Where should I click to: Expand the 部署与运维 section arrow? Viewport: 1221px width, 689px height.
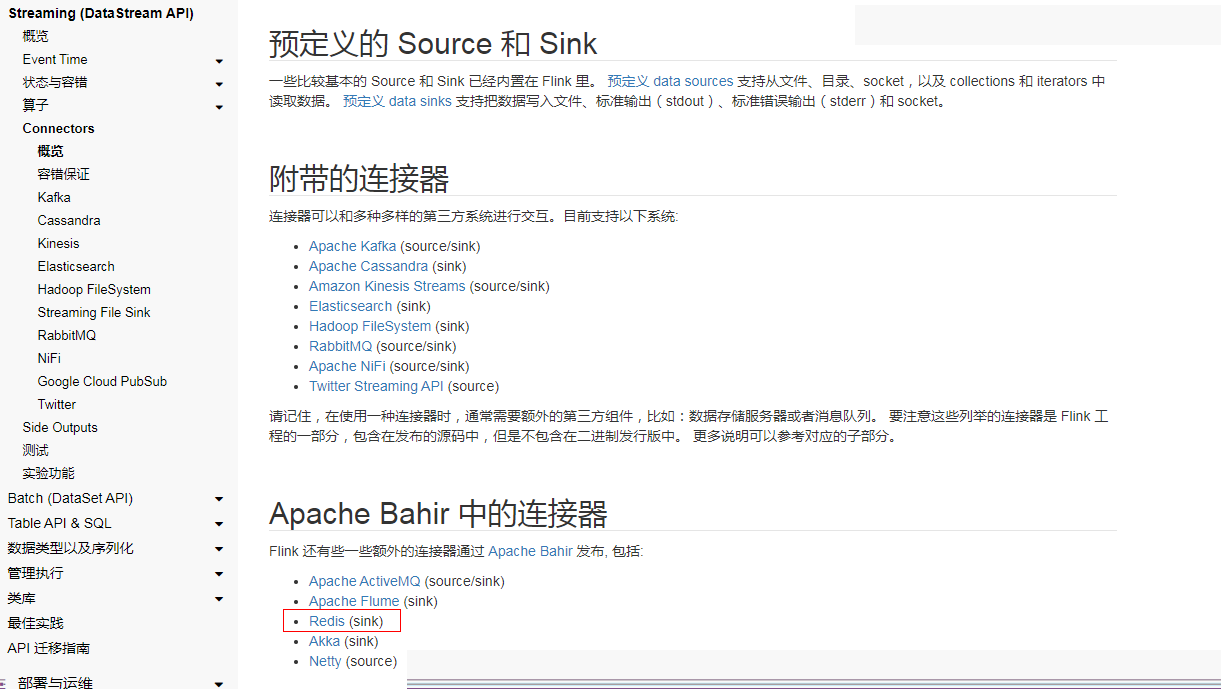coord(219,684)
